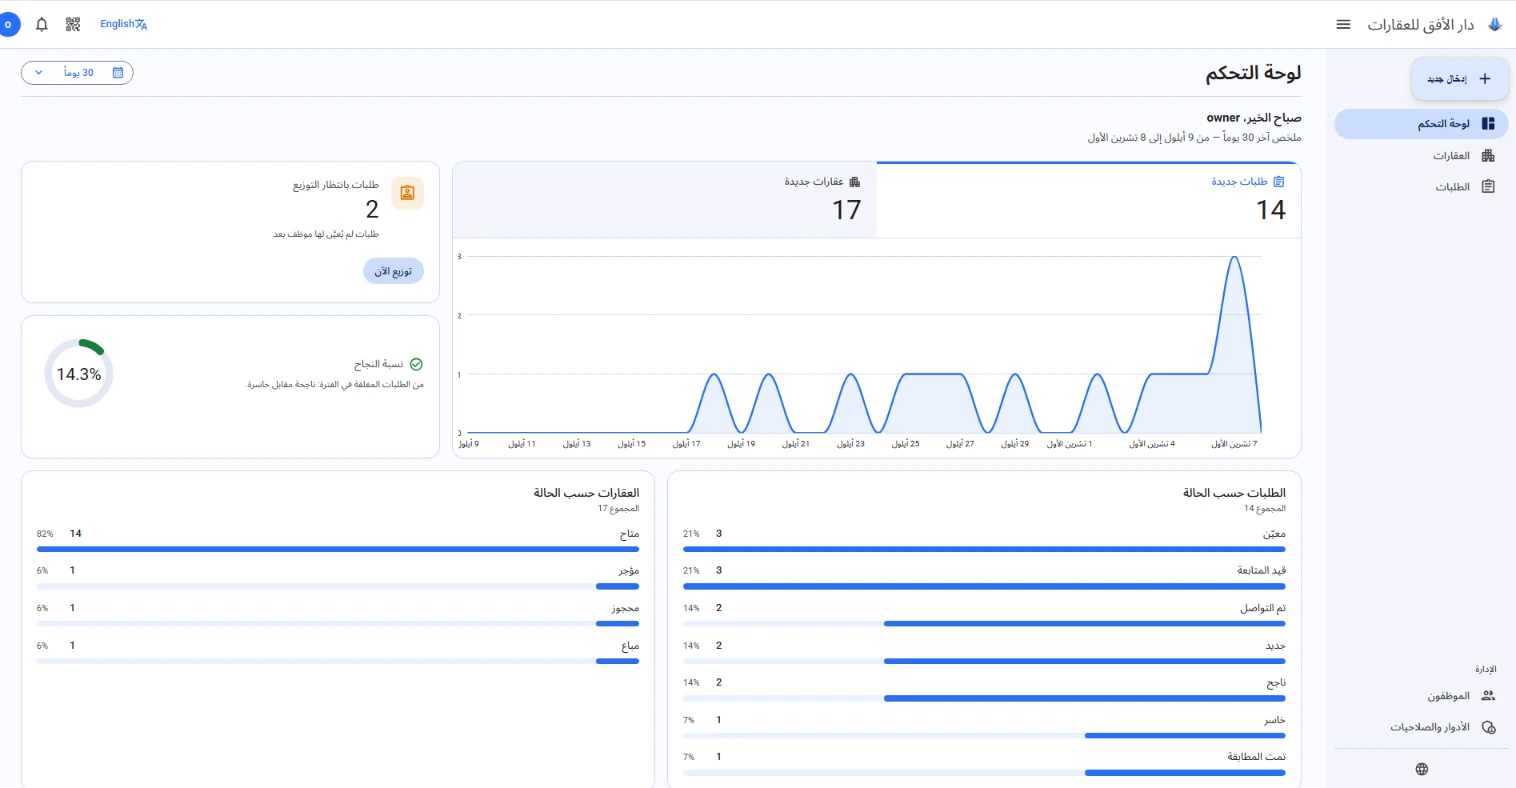Open the QR code icon
Screen dimensions: 1516x788
click(73, 24)
